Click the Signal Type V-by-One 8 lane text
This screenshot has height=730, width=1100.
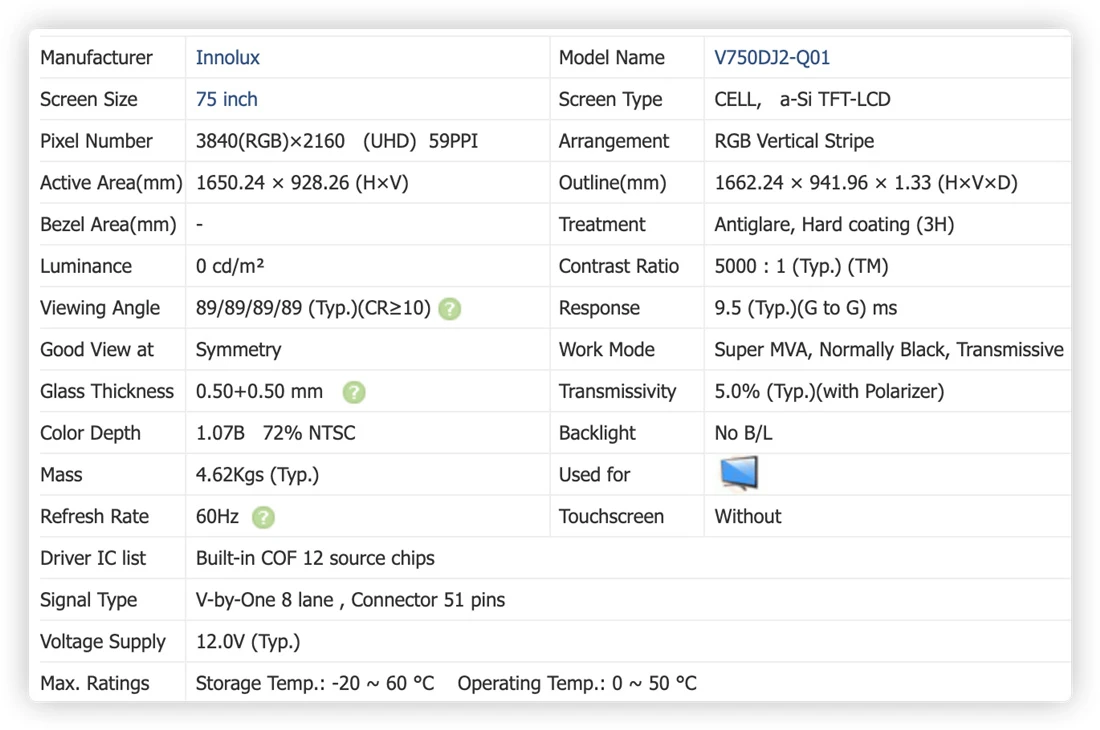coord(264,600)
